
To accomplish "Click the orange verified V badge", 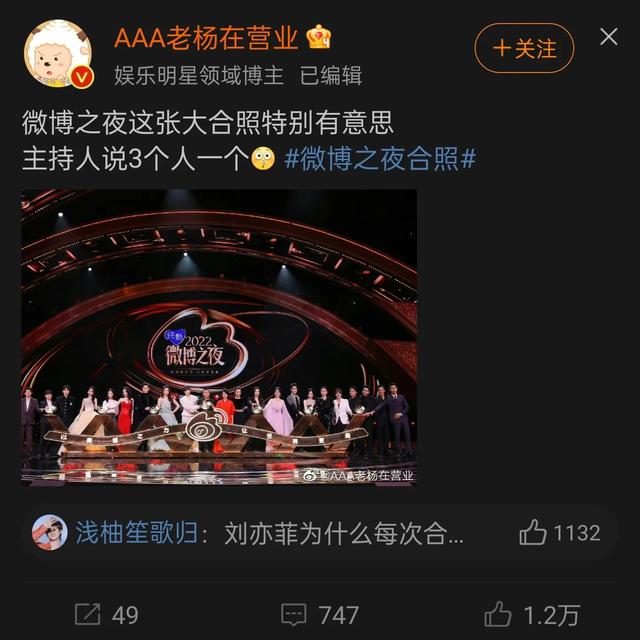I will 82,77.
